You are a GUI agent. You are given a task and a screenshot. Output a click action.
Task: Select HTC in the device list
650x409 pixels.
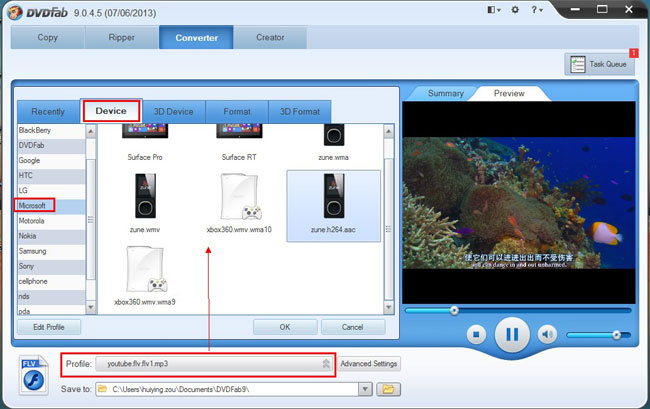coord(51,175)
